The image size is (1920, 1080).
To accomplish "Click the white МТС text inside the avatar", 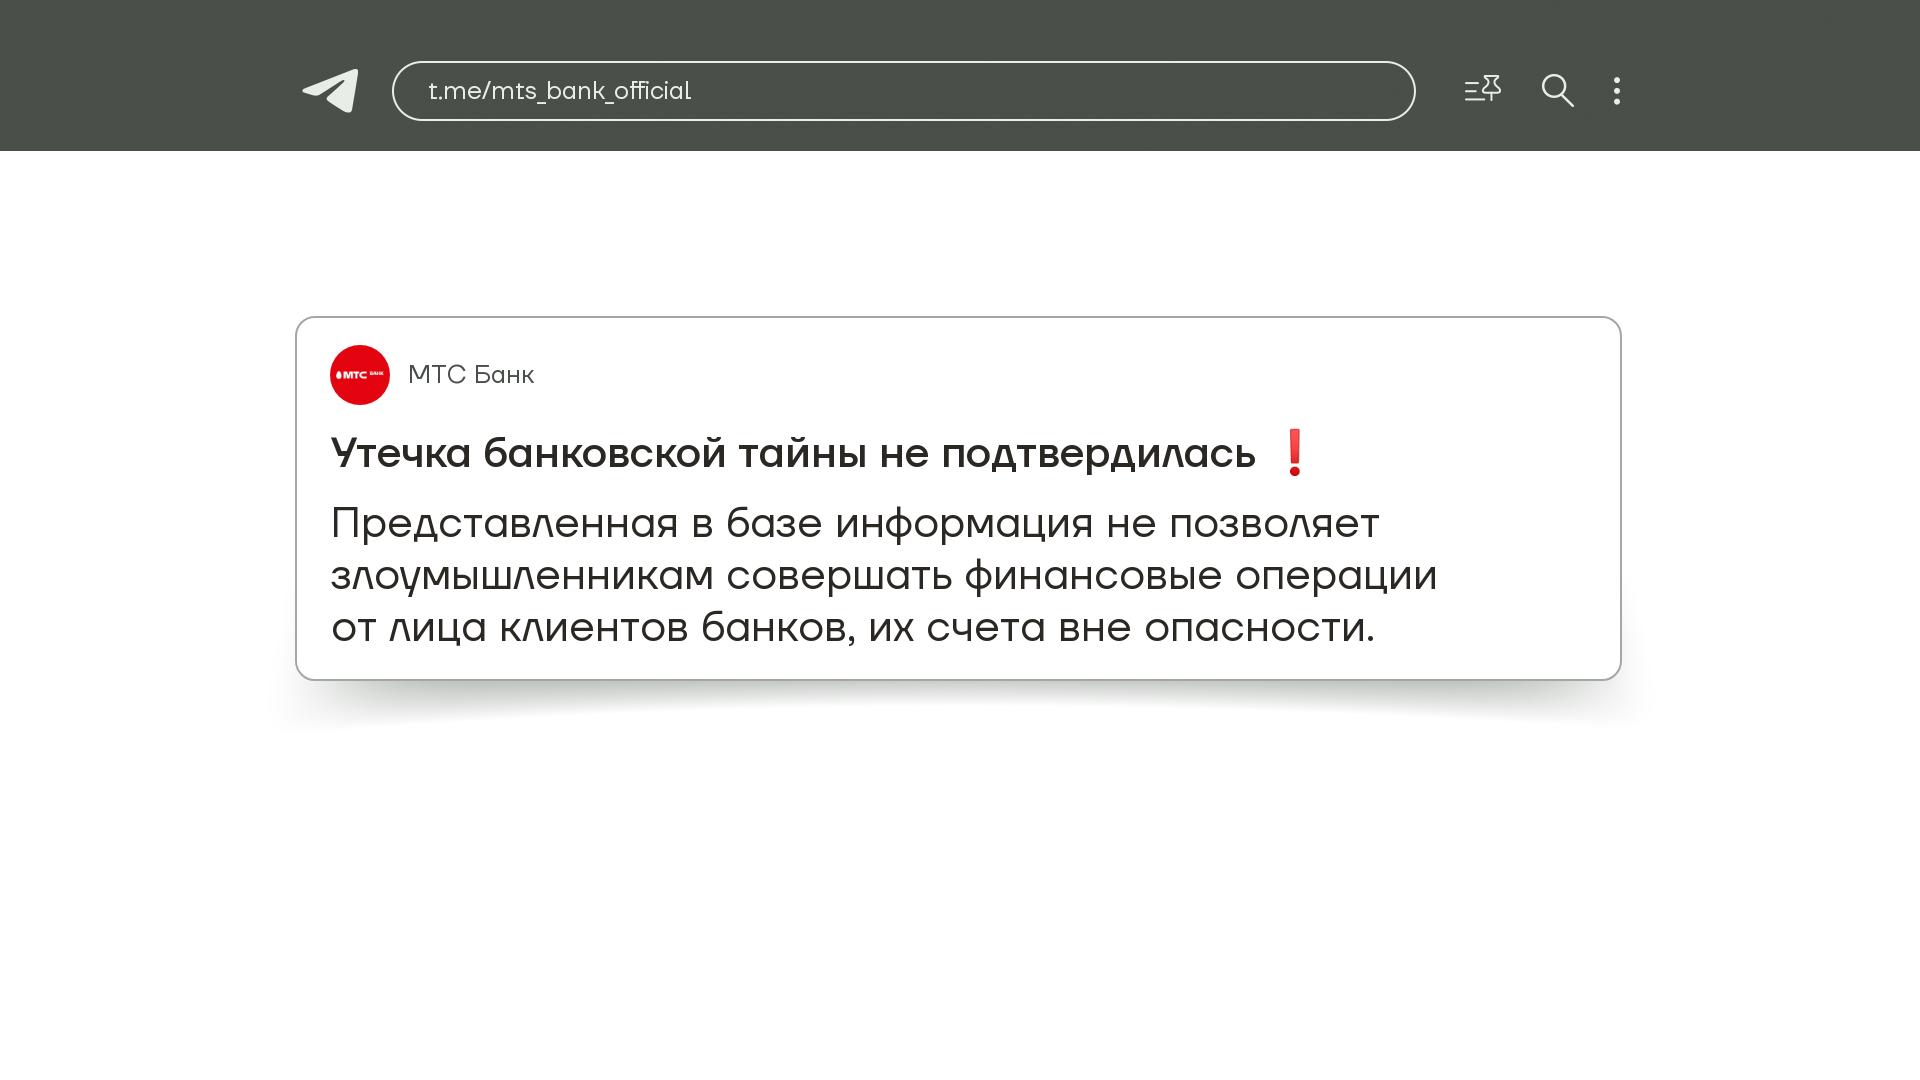I will point(353,375).
